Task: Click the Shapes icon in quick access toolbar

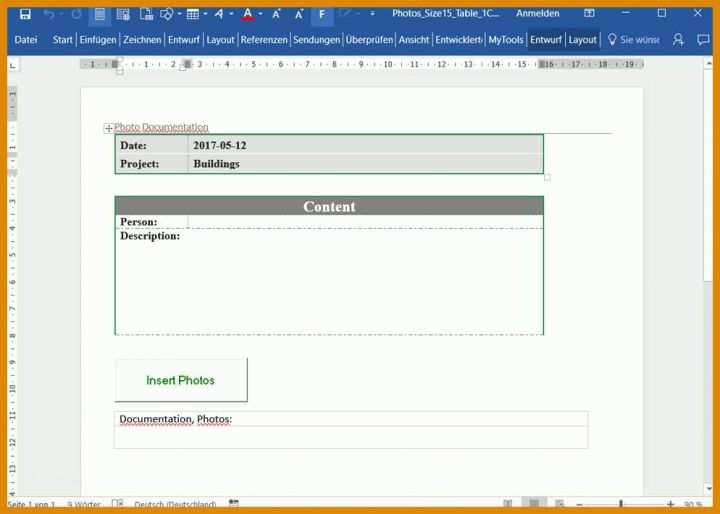Action: (166, 14)
